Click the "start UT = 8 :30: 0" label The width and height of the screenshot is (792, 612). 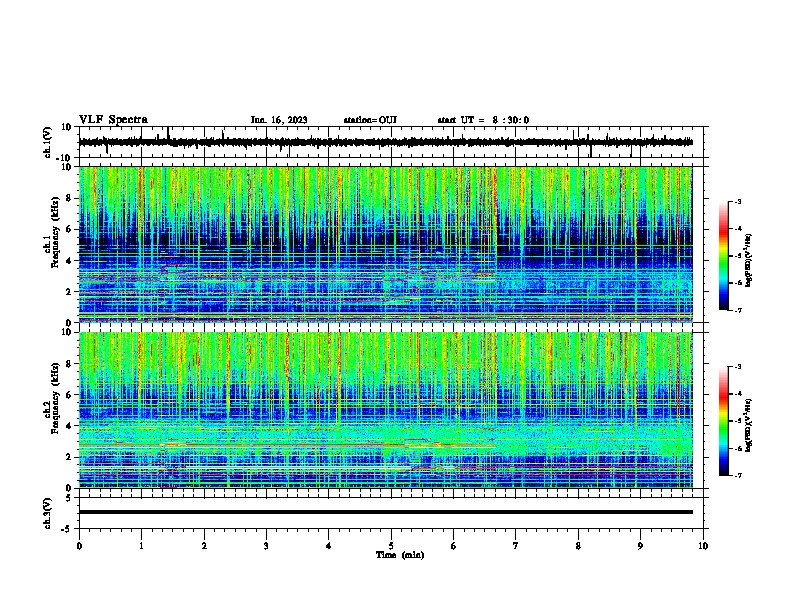point(483,120)
